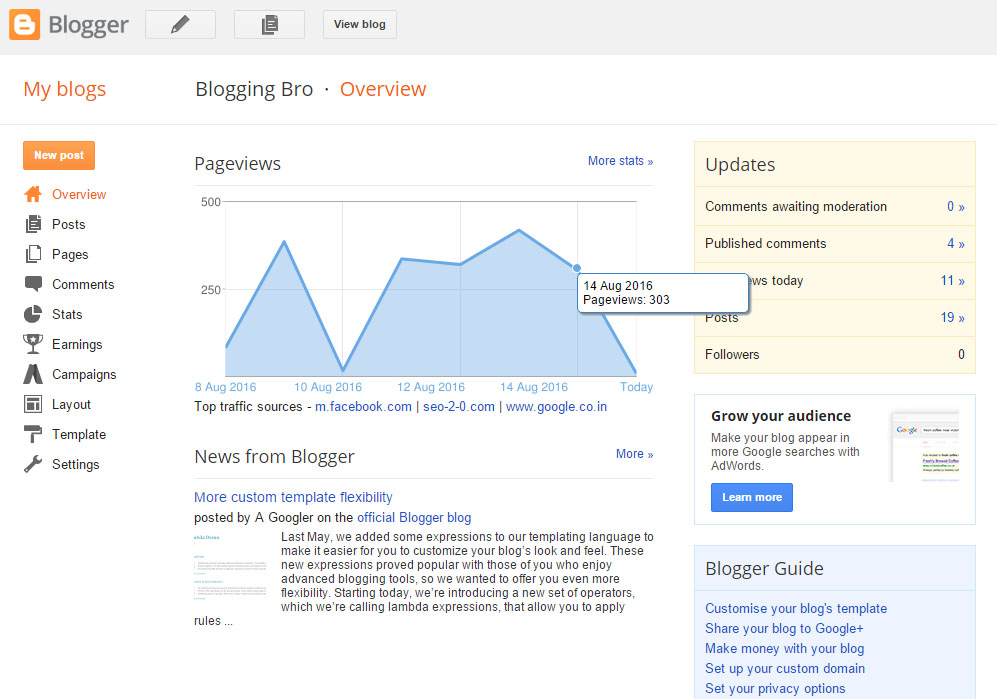Click the 8 Aug 2016 axis label

[x=226, y=387]
